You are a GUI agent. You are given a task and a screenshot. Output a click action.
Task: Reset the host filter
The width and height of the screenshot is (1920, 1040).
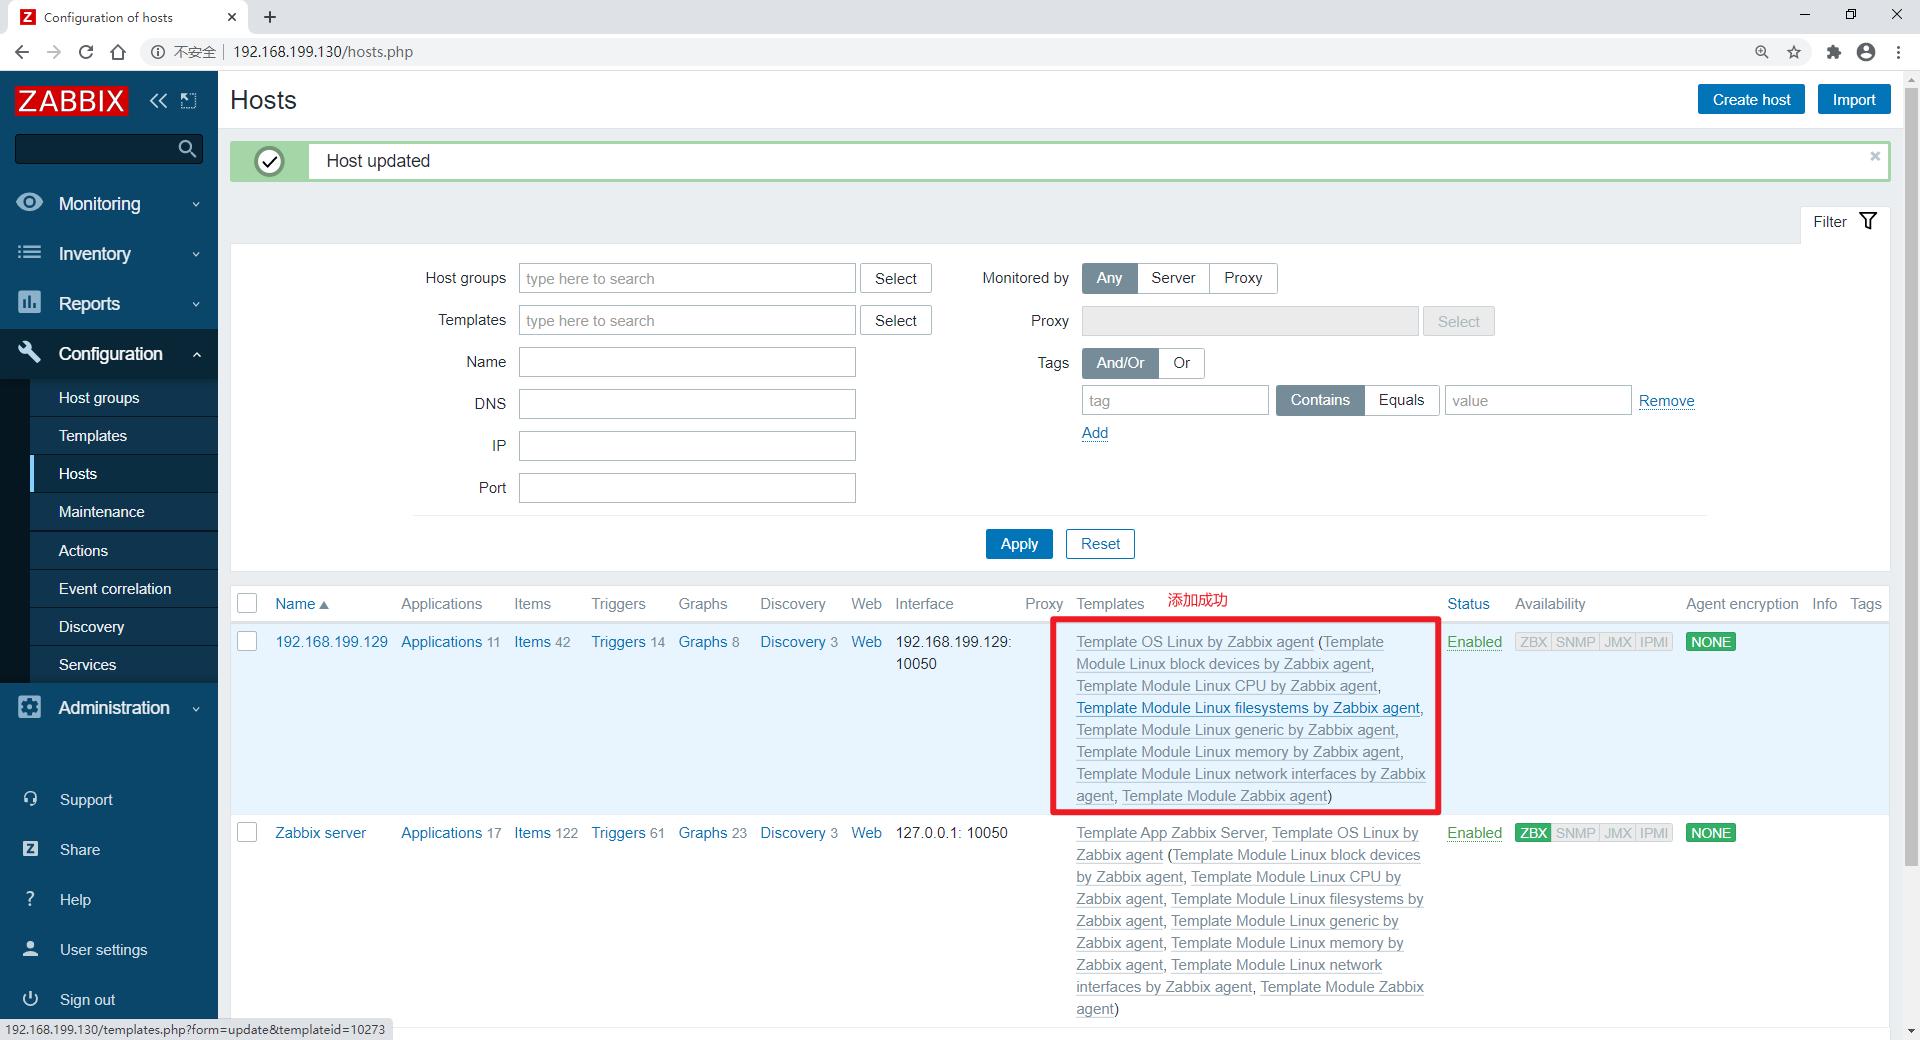point(1100,543)
